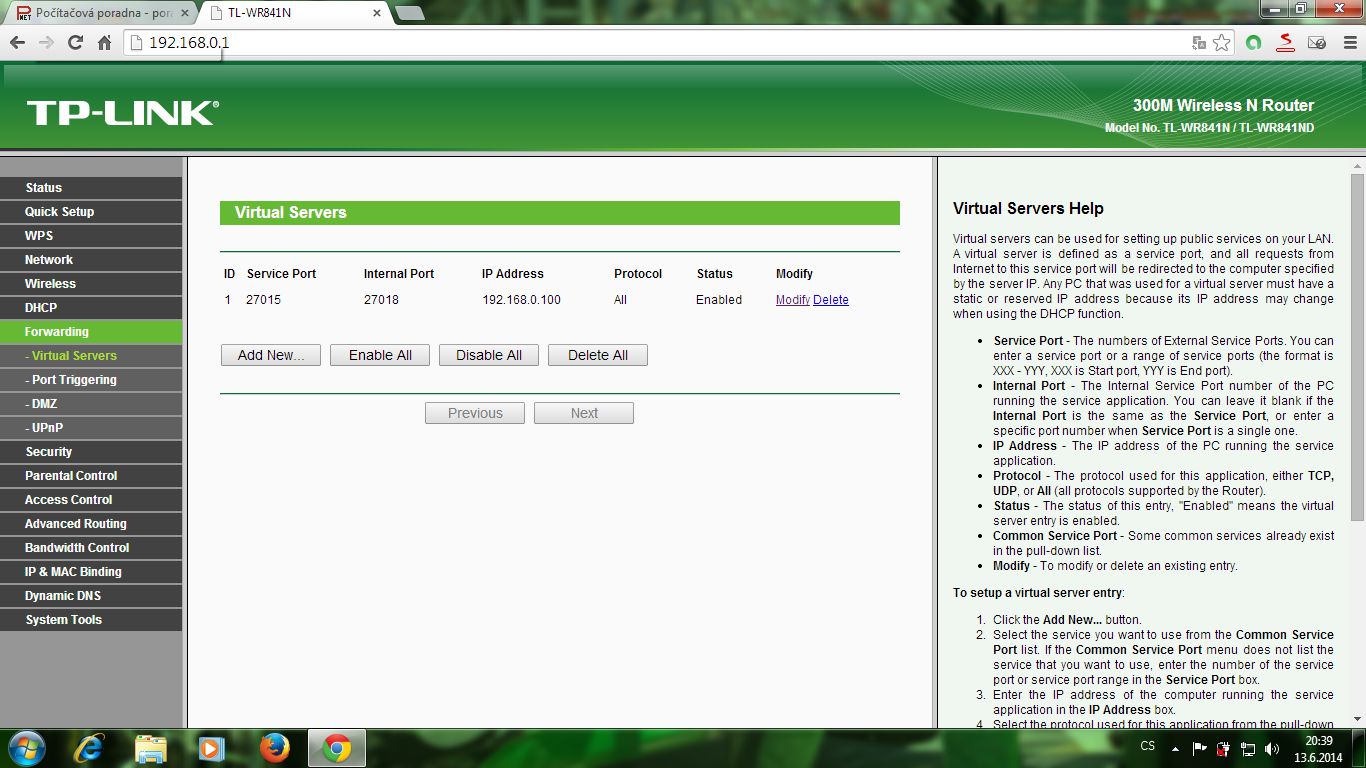Select the Virtual Servers submenu item
Screen dimensions: 1366x768
click(91, 356)
